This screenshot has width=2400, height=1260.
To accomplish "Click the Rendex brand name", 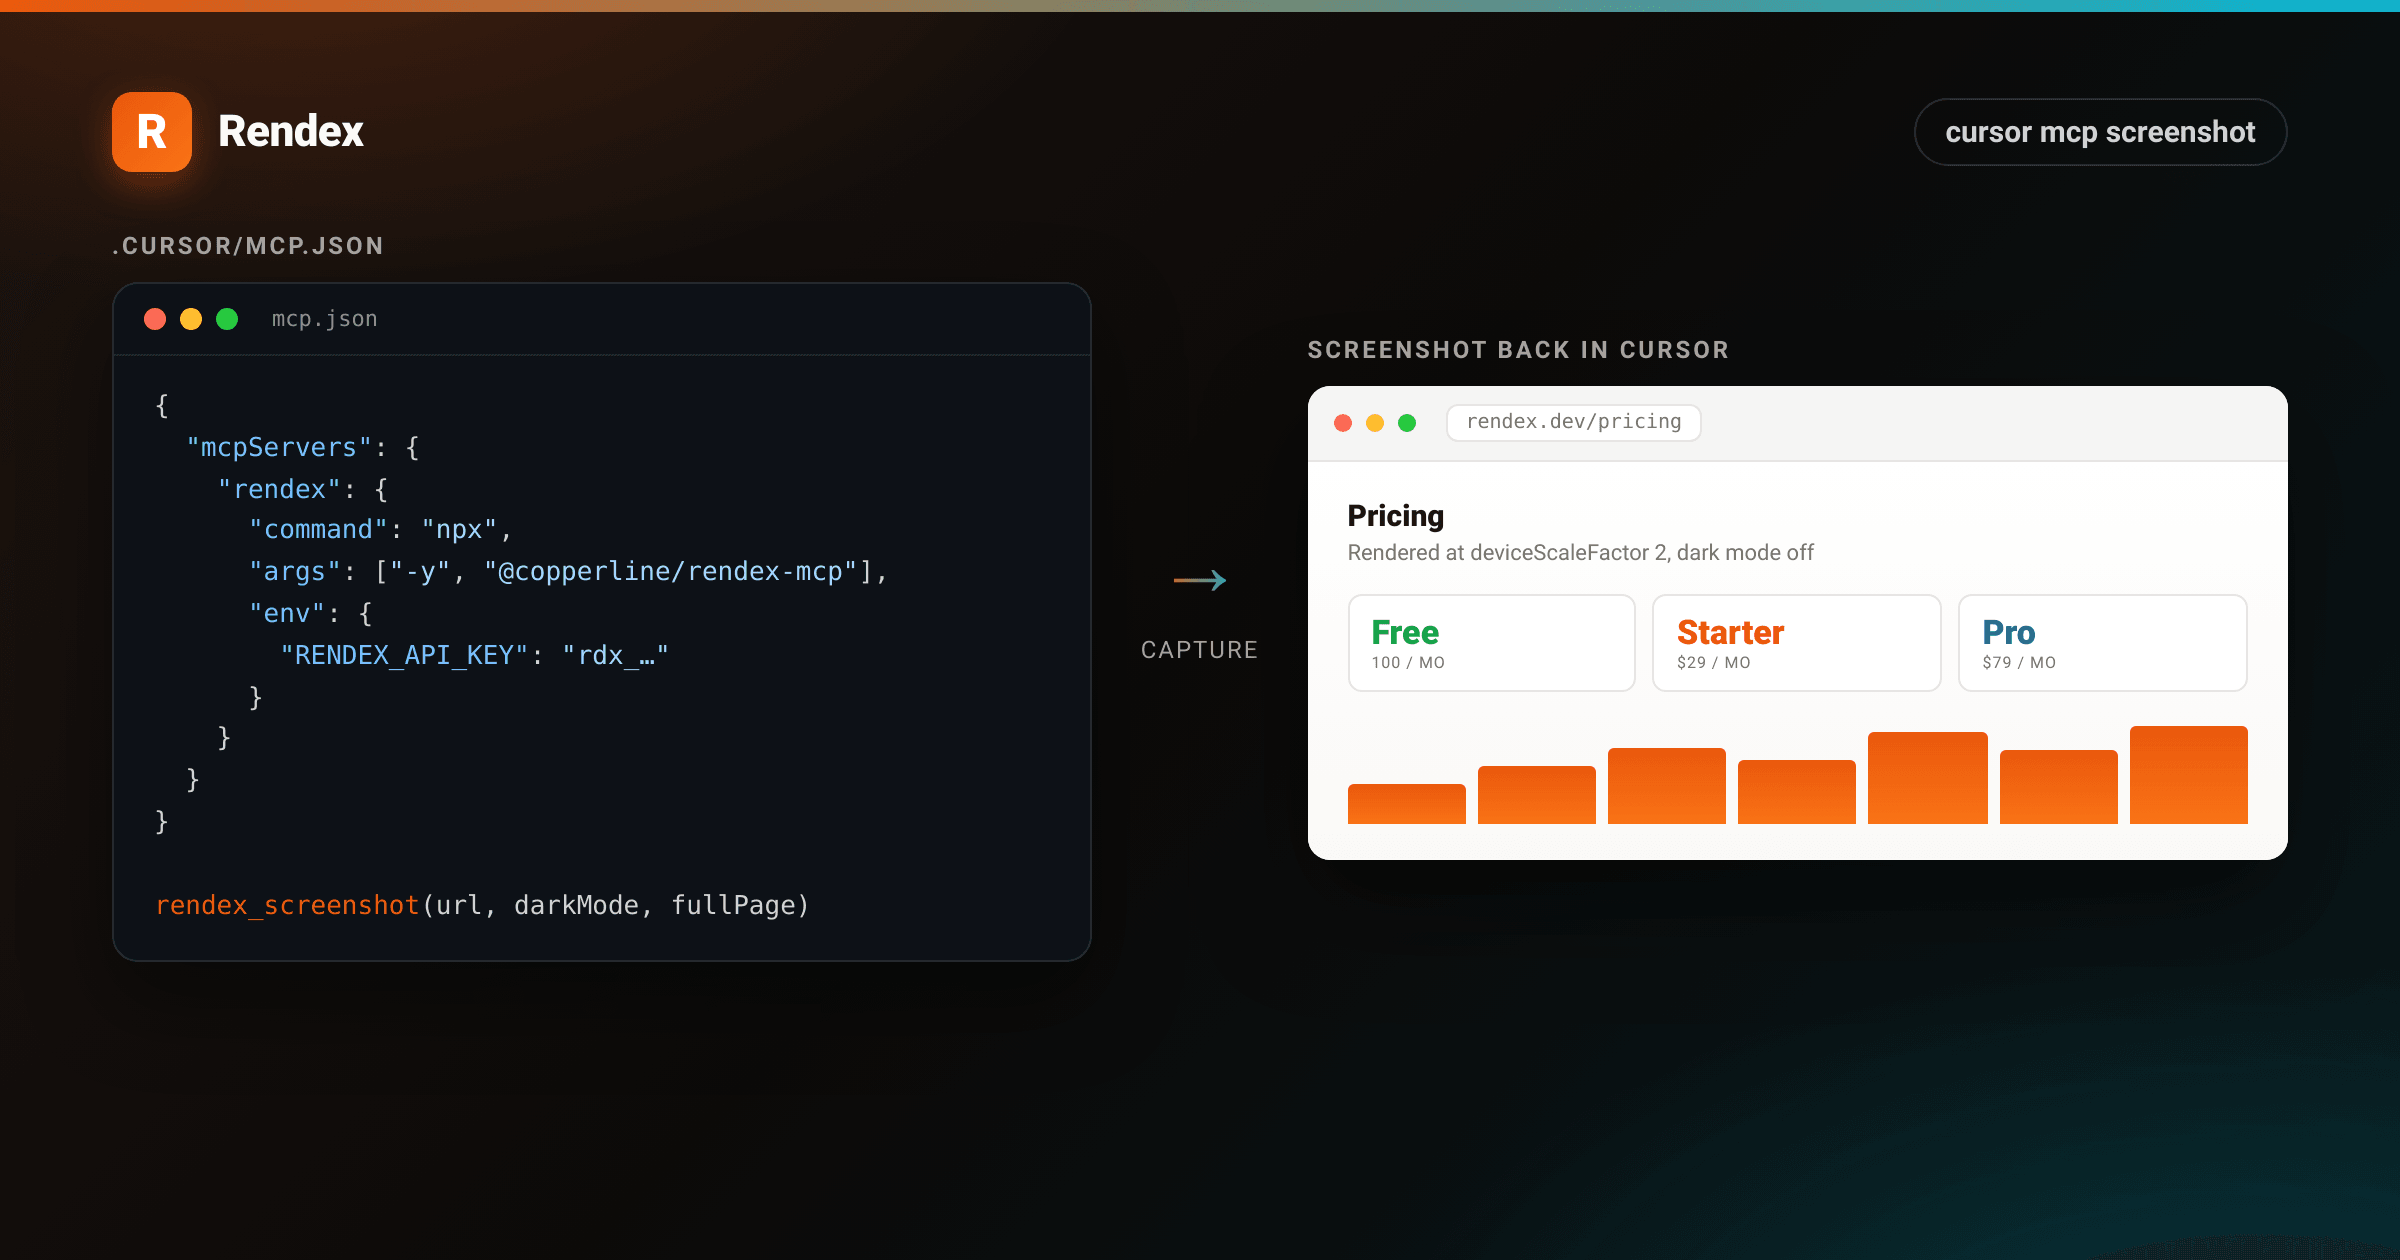I will tap(291, 132).
